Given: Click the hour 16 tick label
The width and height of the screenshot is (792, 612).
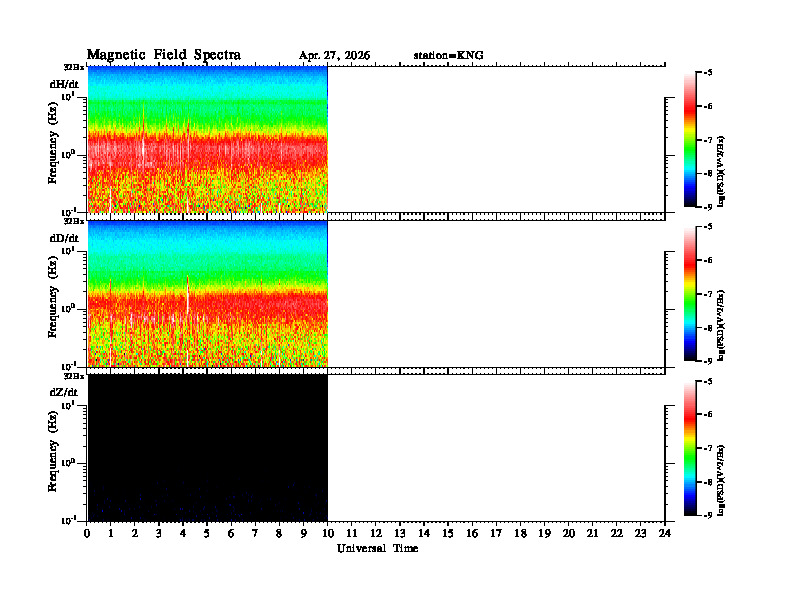Looking at the screenshot, I should [472, 534].
